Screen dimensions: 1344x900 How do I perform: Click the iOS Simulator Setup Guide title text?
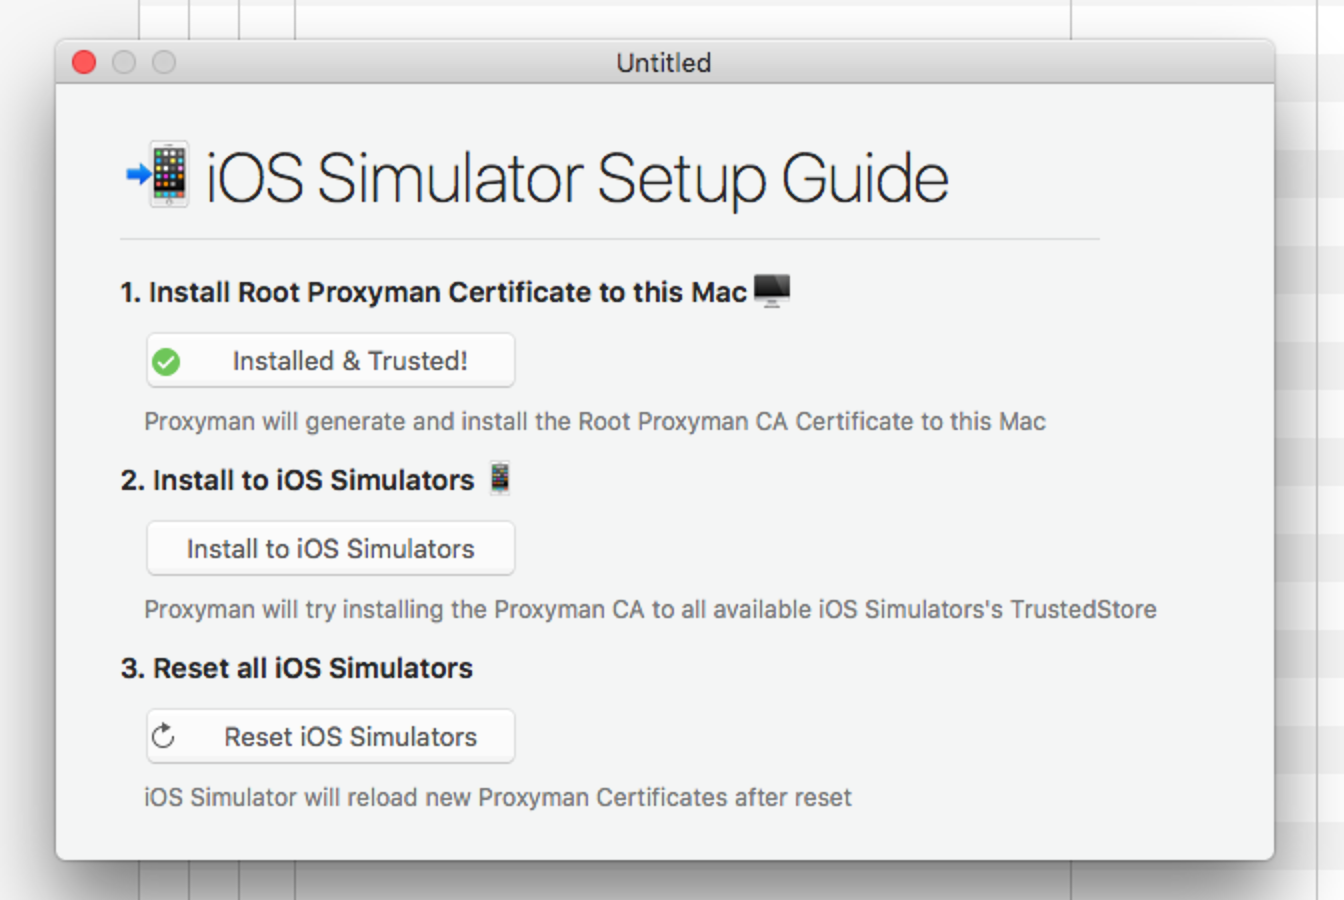[x=577, y=178]
